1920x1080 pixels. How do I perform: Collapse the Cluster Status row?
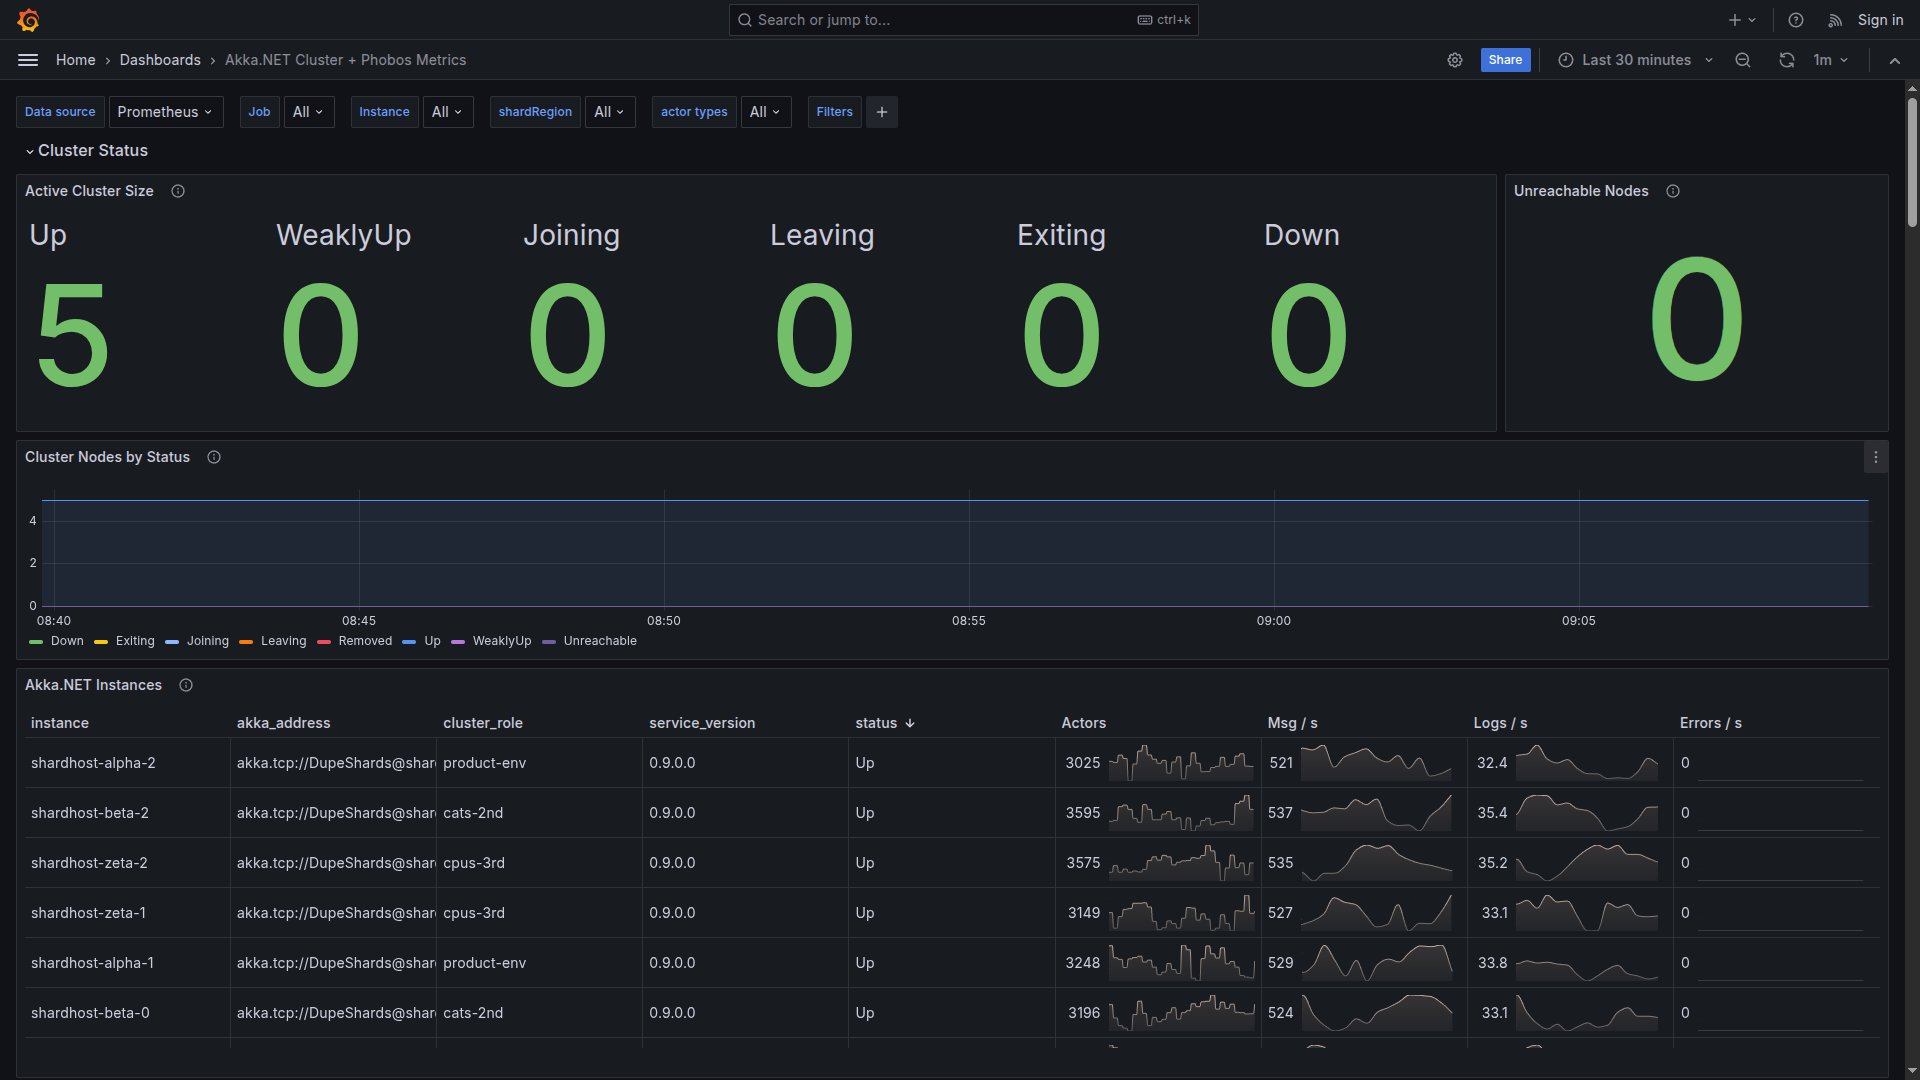(x=92, y=150)
